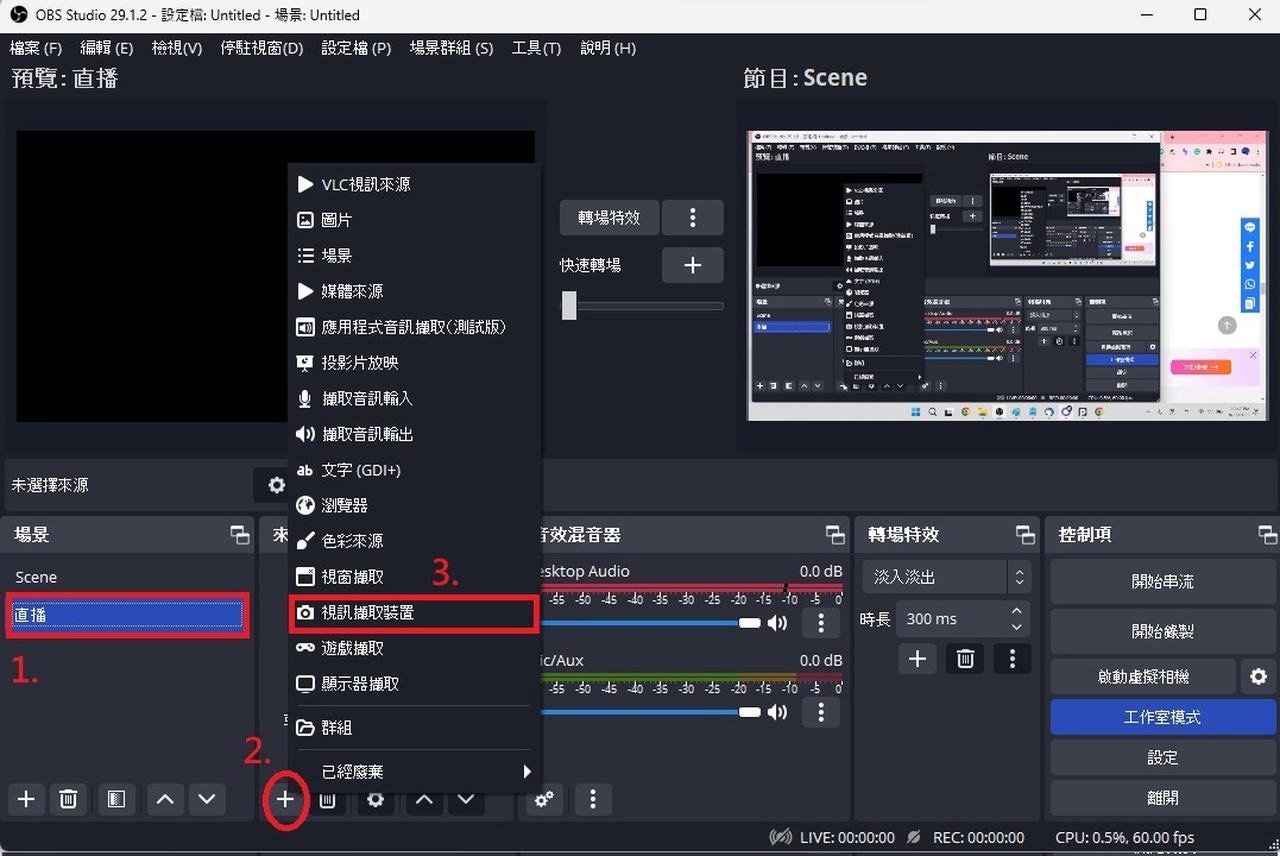
Task: Open the 檢視(V) menu
Action: 177,48
